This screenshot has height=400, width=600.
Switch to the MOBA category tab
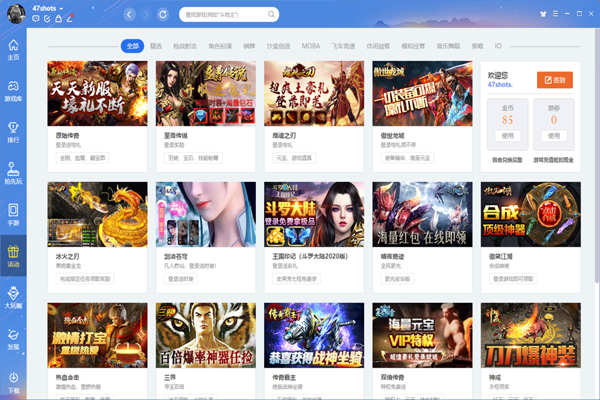tap(312, 46)
